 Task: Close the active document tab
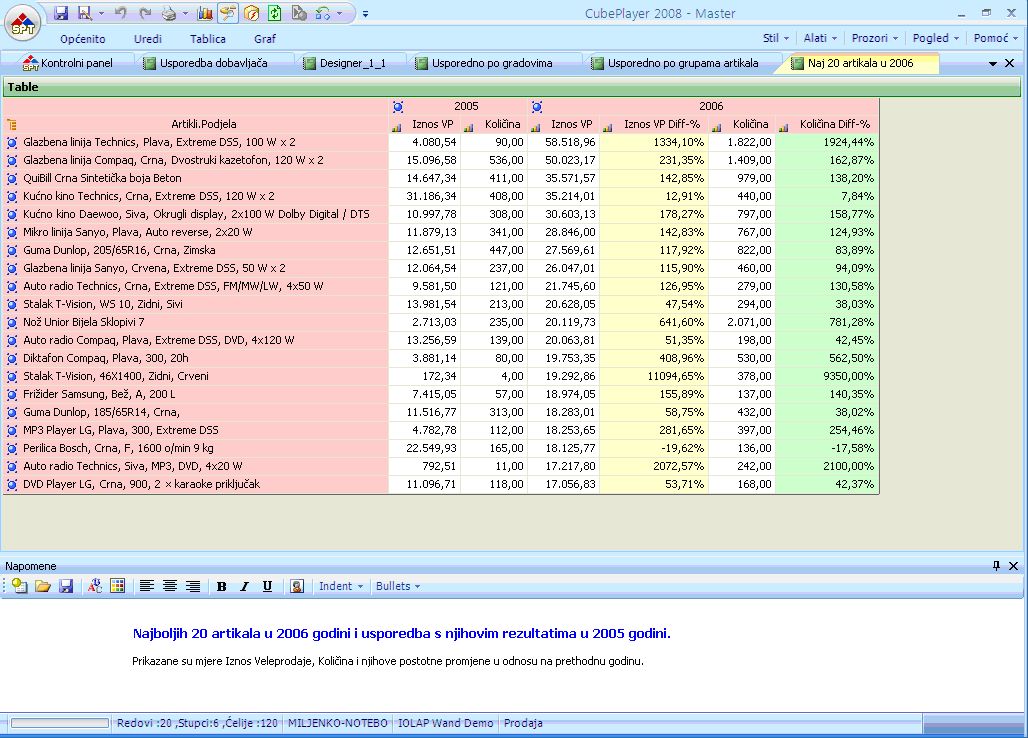[1010, 64]
